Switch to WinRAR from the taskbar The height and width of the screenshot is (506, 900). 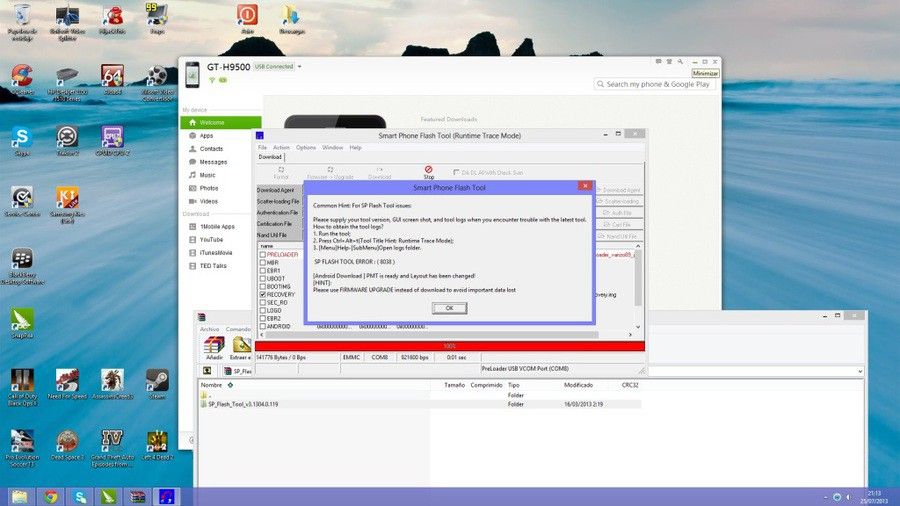coord(137,497)
